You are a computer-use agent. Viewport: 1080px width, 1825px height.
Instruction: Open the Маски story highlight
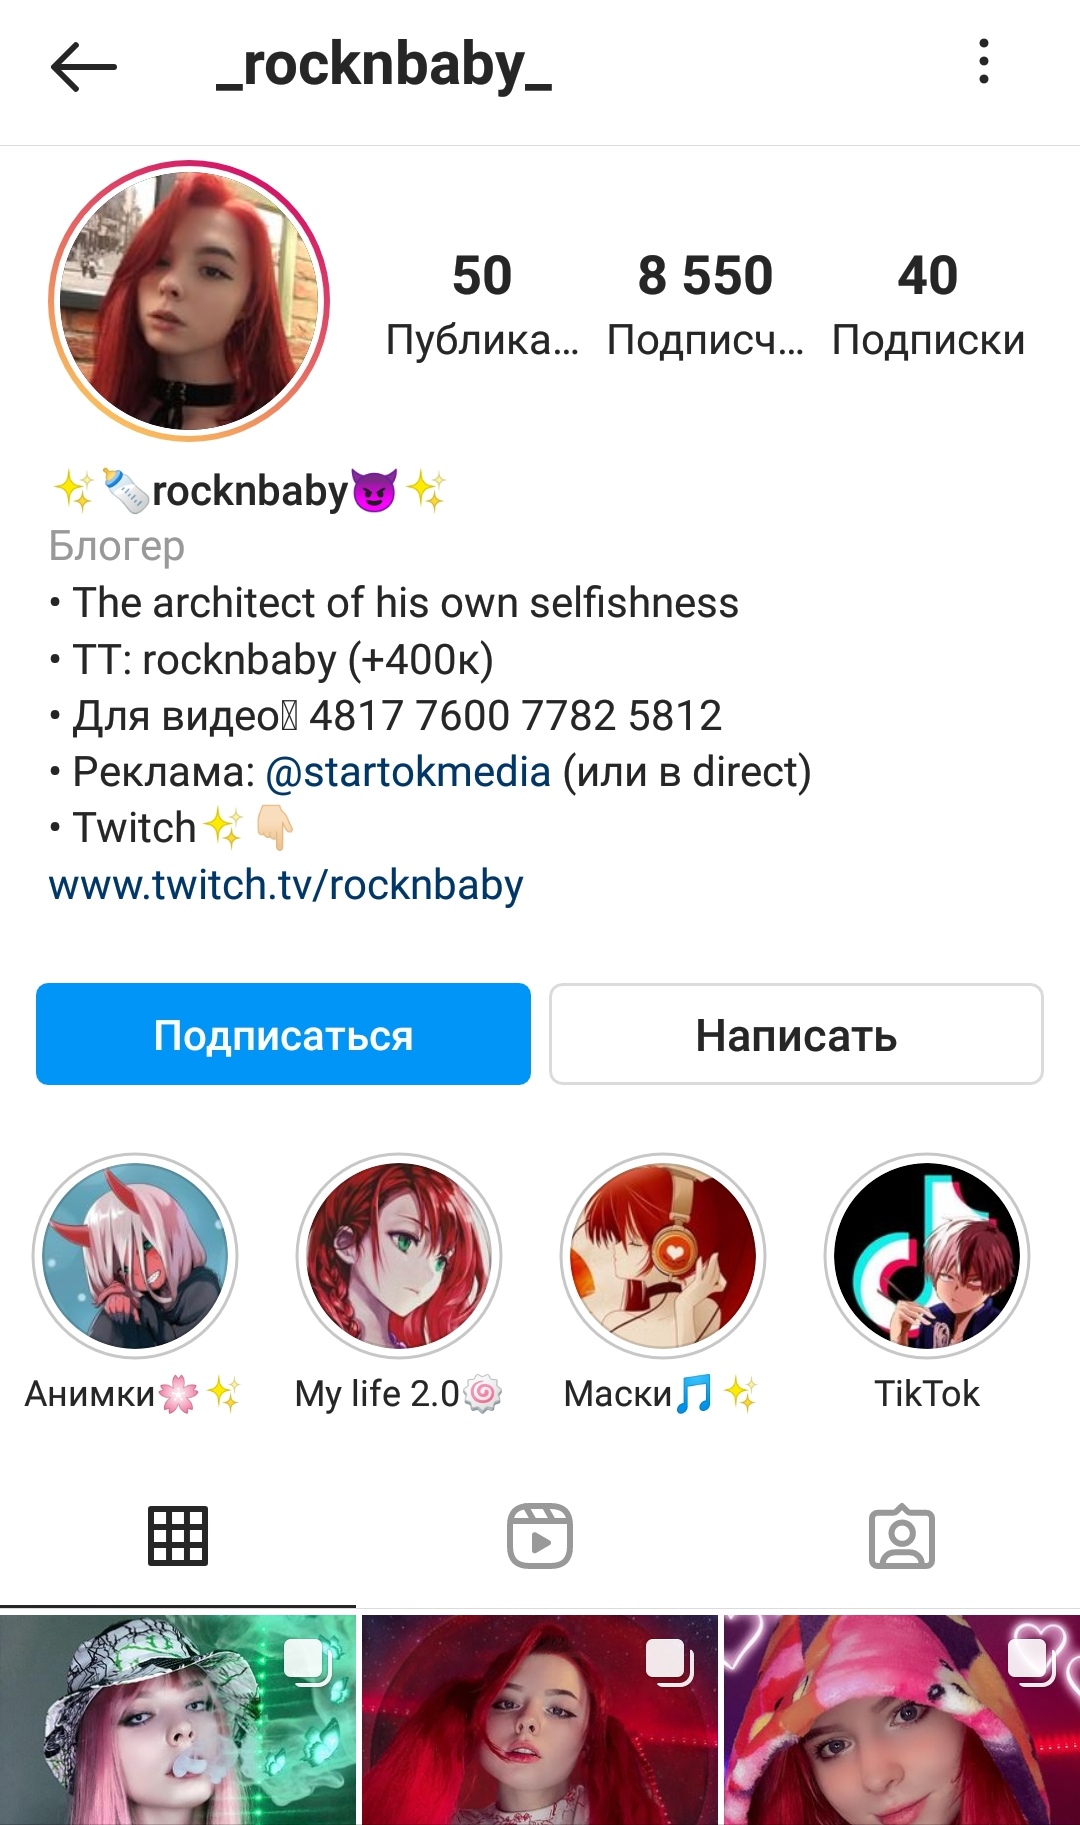(x=663, y=1256)
